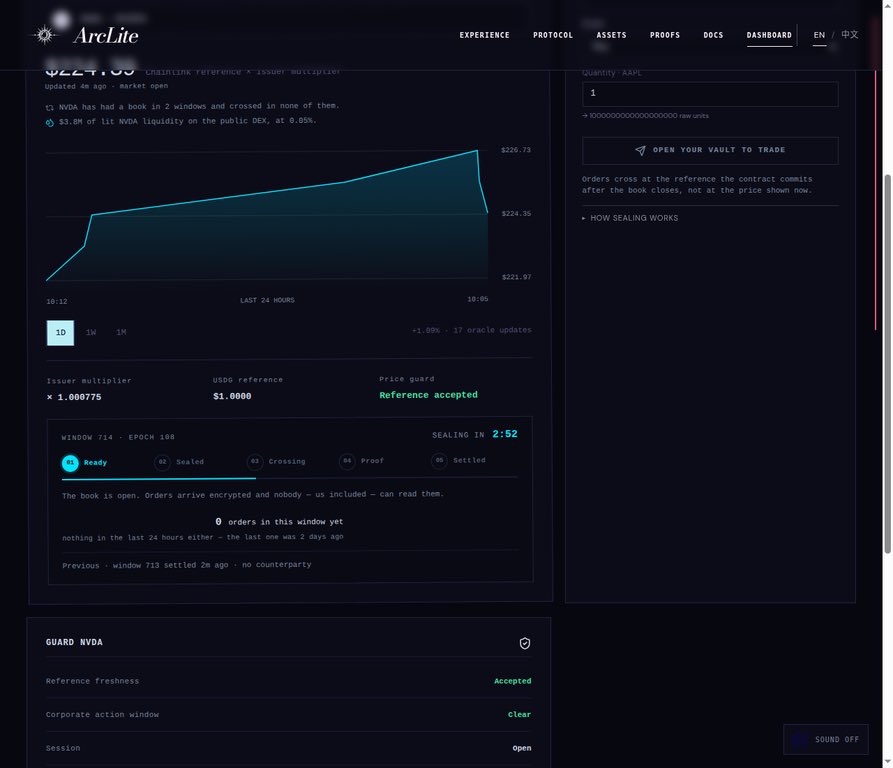Click the 03 Crossing step circle
893x768 pixels.
(255, 462)
